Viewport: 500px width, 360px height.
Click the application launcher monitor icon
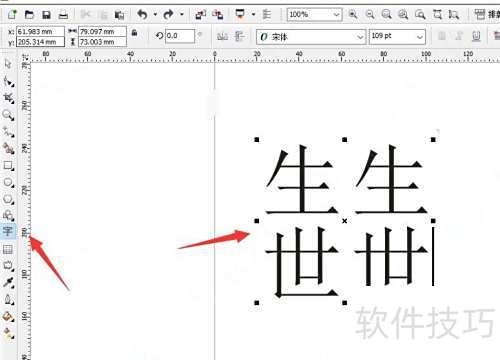tap(240, 14)
